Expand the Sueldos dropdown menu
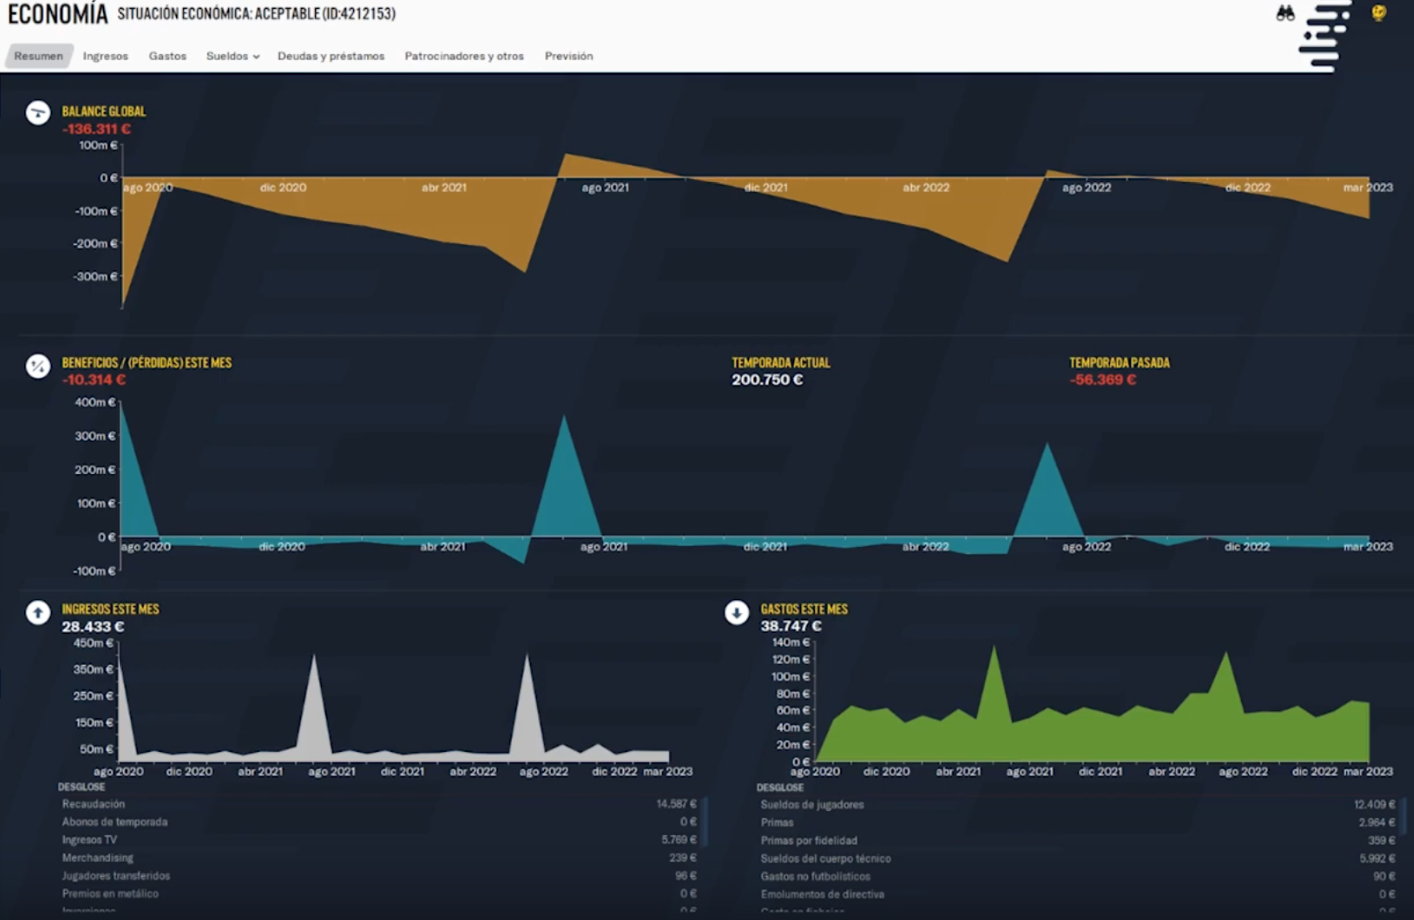Screen dimensions: 1414x920 [x=232, y=56]
